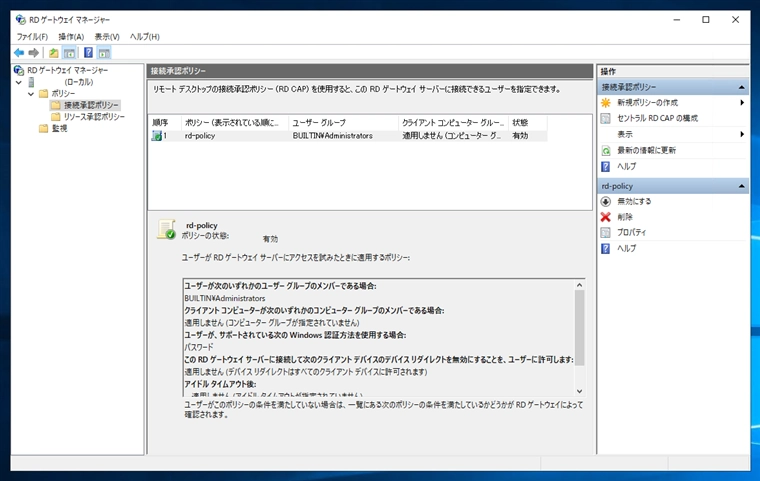The height and width of the screenshot is (481, 760).
Task: Select rd-policy name cell in list
Action: (200, 136)
